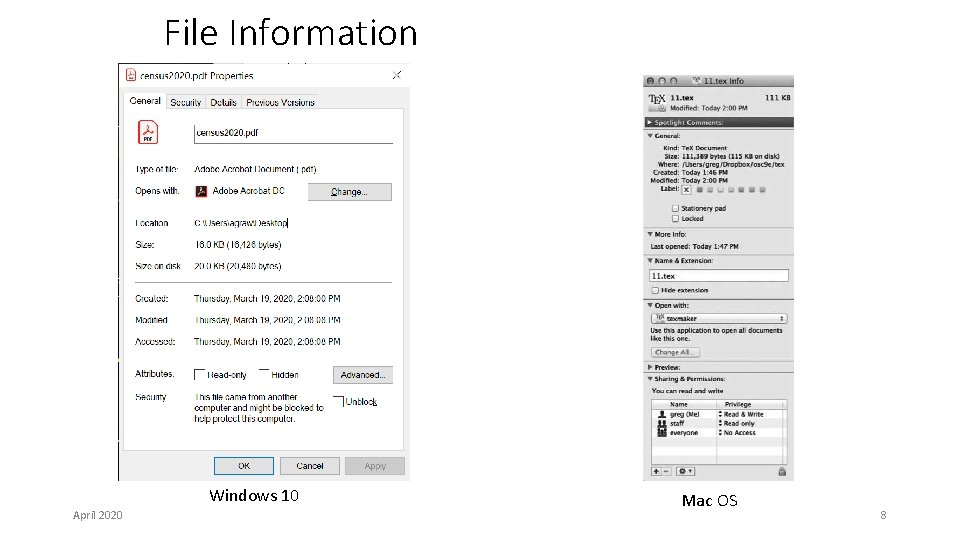
Task: Click the Location path text C:\Users\agraw\Desktop
Action: 241,223
